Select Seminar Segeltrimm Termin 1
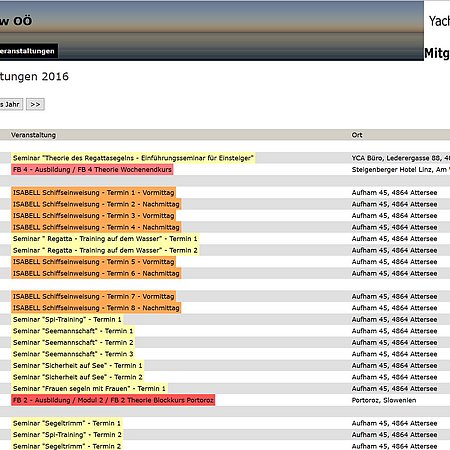This screenshot has width=450, height=450. [x=67, y=423]
